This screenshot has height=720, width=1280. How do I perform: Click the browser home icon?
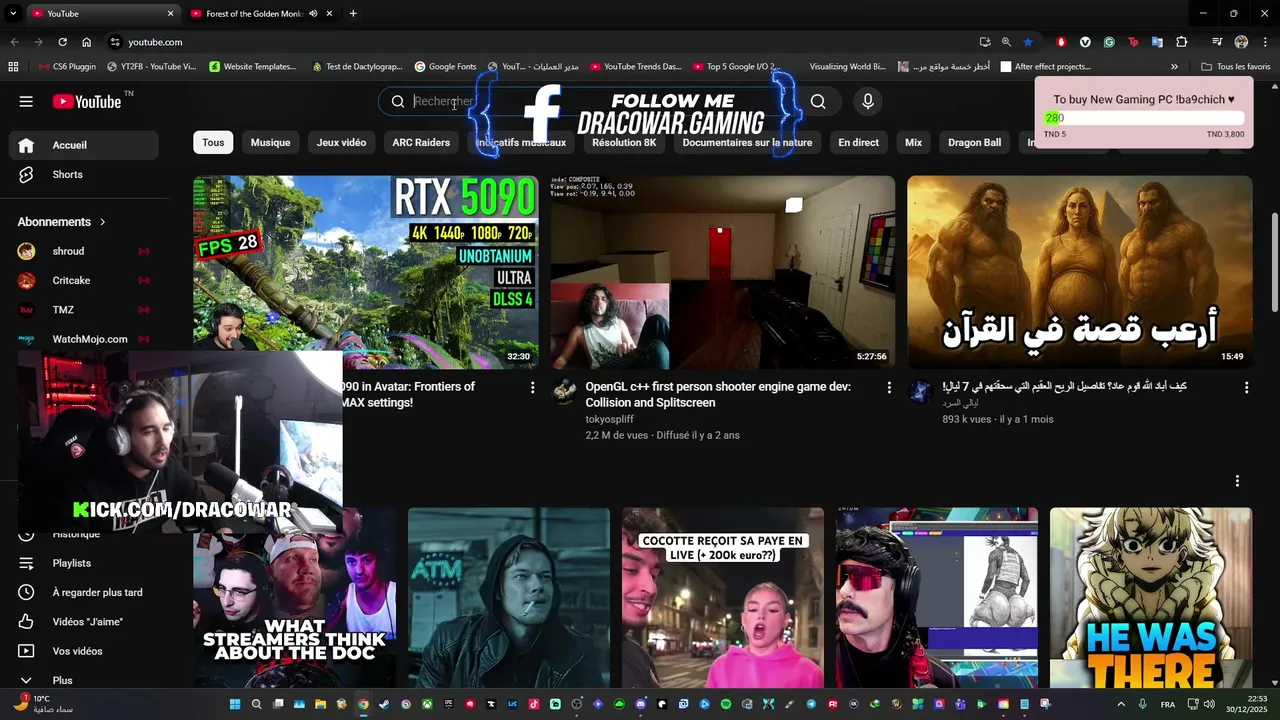[86, 42]
